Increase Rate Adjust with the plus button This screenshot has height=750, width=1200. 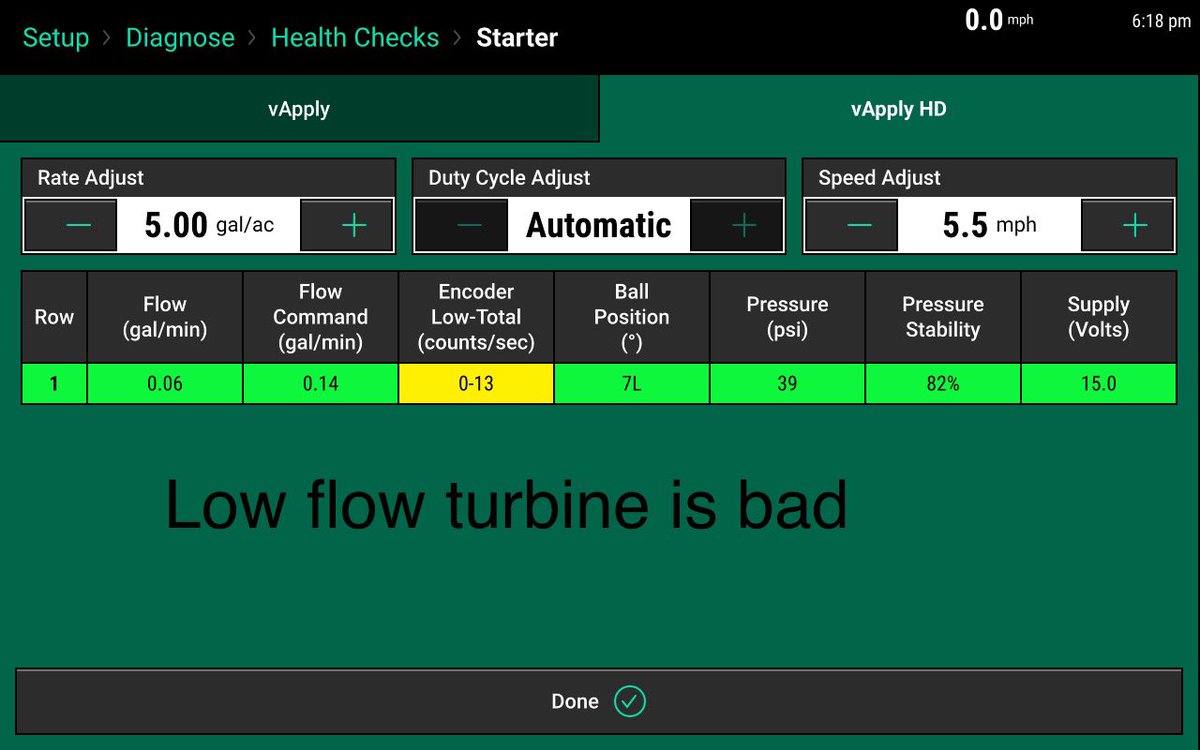346,225
